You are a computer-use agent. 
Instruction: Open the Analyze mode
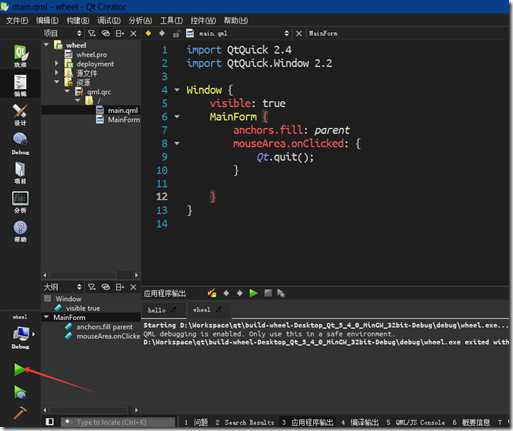tap(20, 202)
